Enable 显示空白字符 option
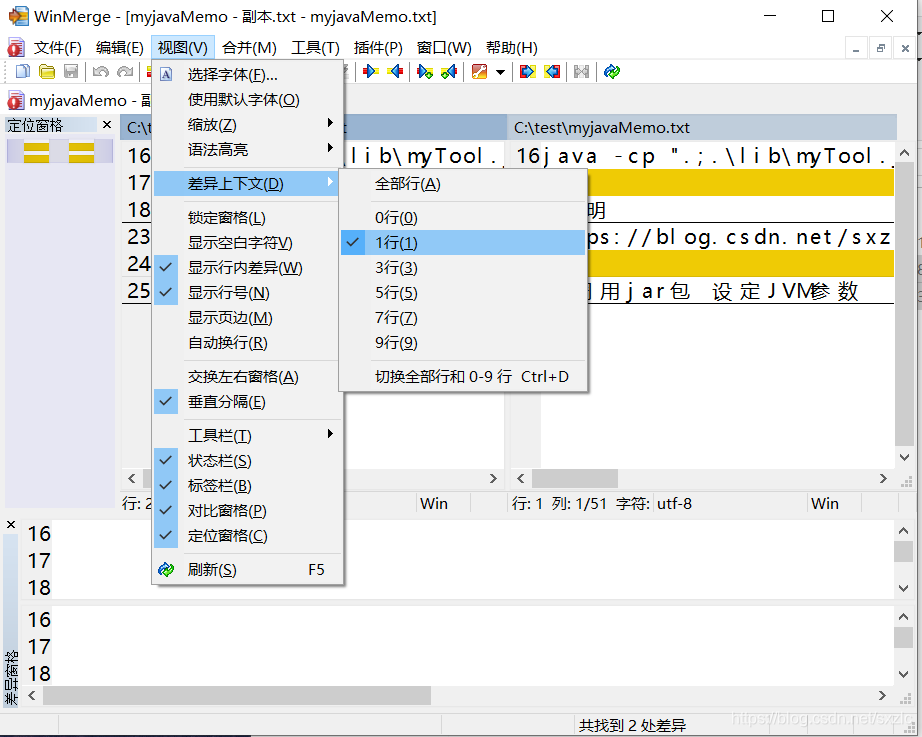 click(x=246, y=242)
